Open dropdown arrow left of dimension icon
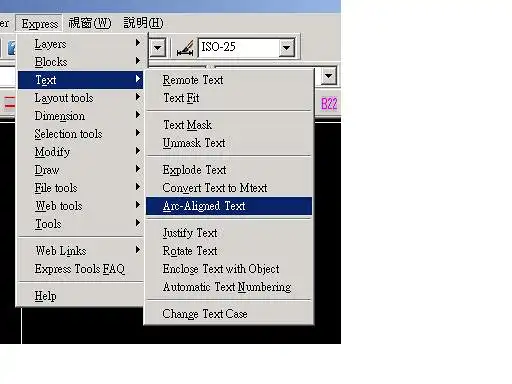Viewport: 512px width, 384px height. click(157, 48)
